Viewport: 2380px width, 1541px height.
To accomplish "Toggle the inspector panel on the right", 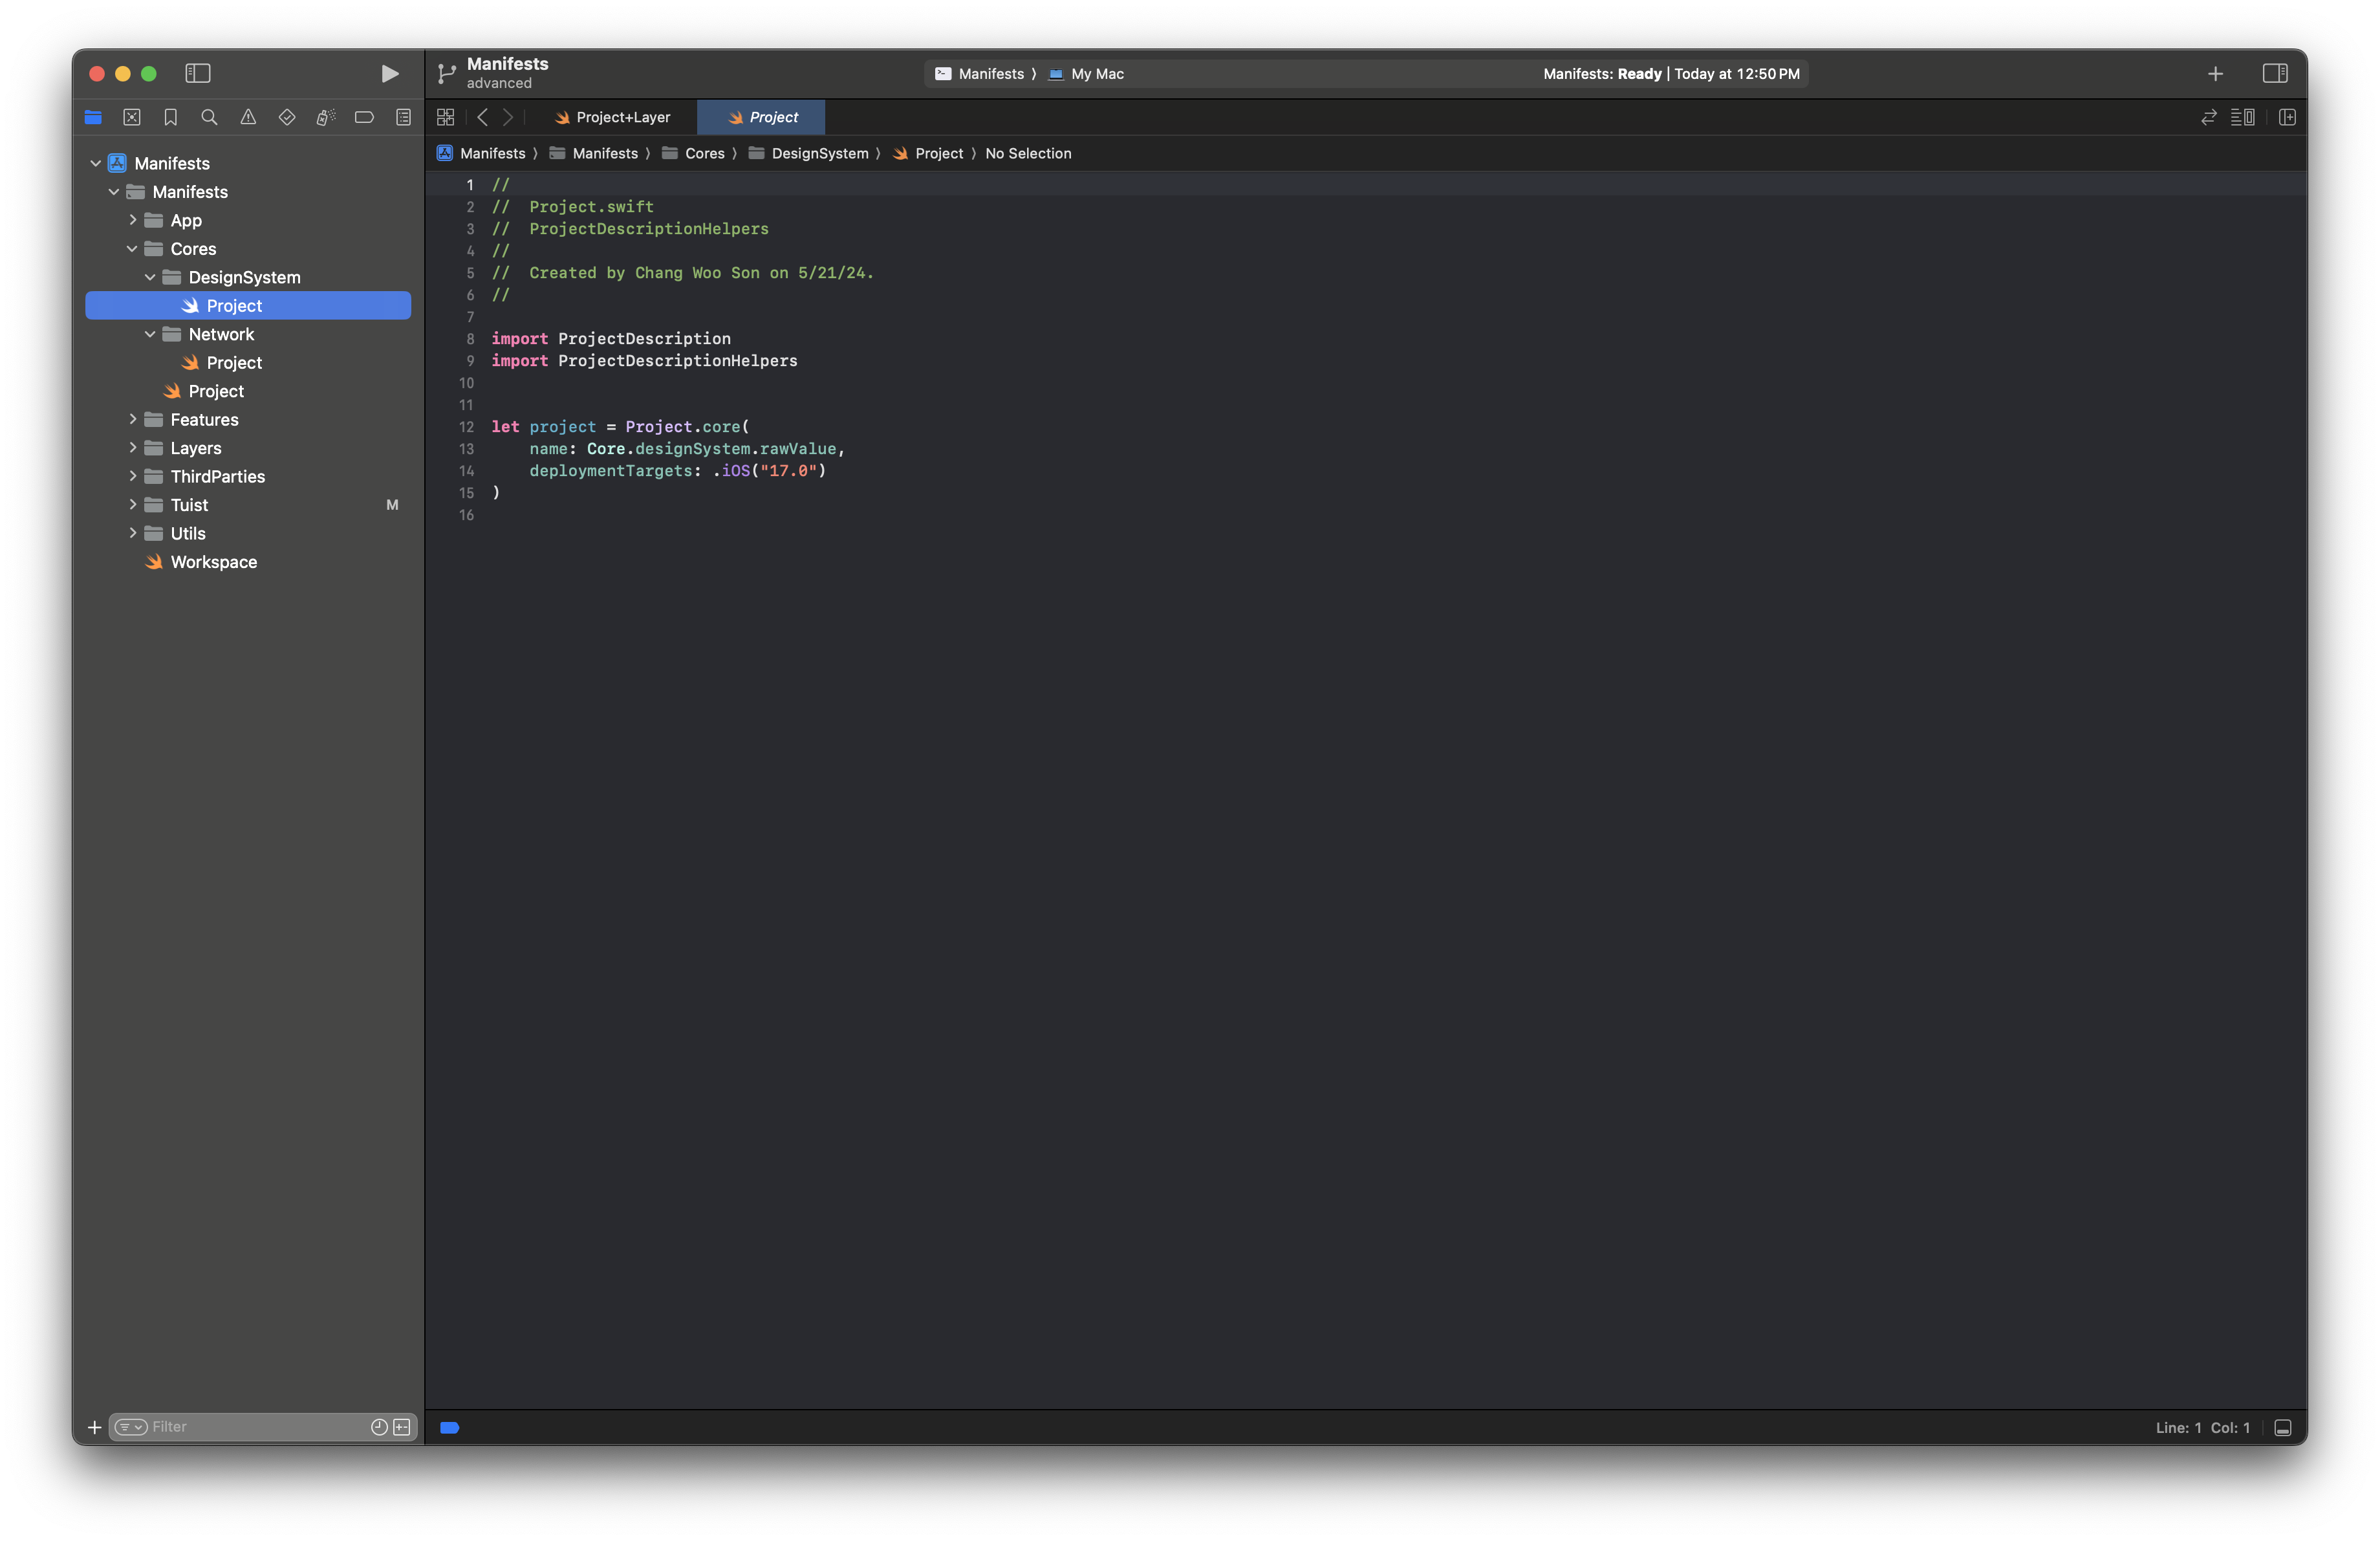I will click(2275, 73).
